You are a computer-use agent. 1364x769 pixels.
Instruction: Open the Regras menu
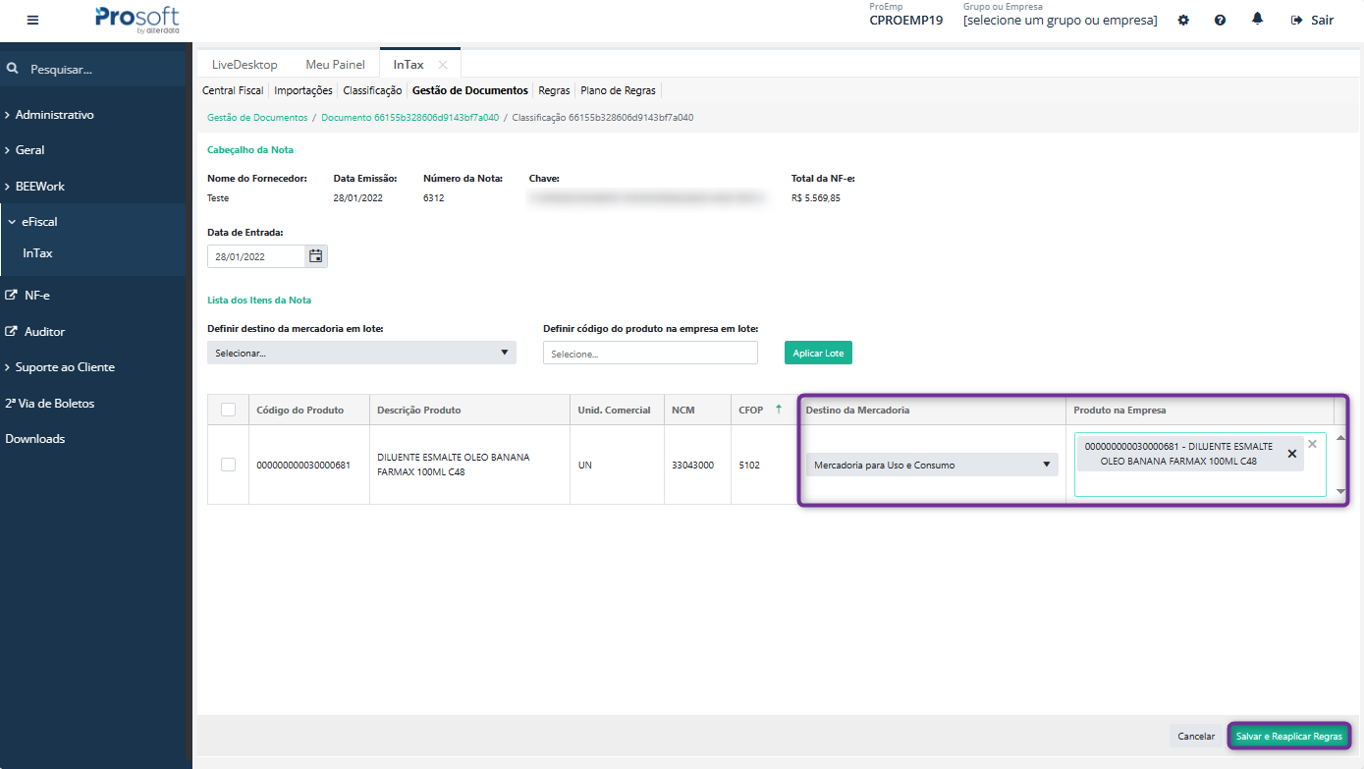pos(554,90)
